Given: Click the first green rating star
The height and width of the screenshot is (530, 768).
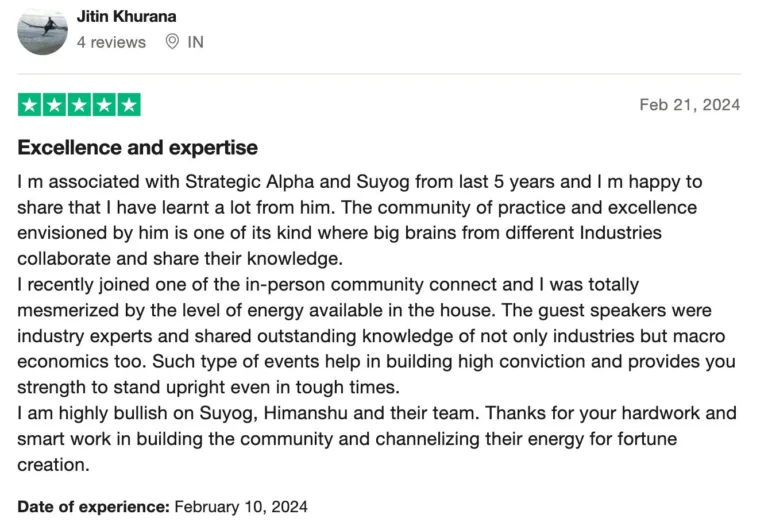Looking at the screenshot, I should tap(30, 104).
